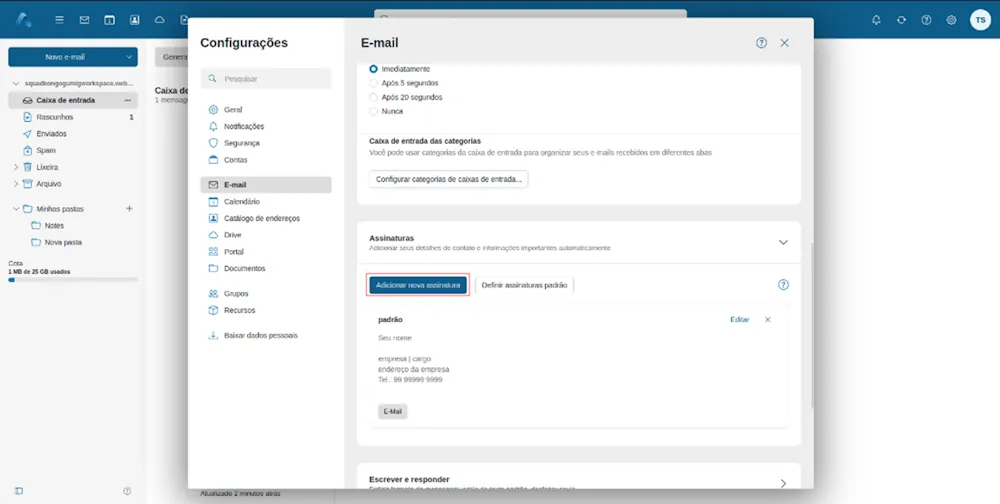Open the Novo e-mail dropdown arrow

(x=129, y=57)
